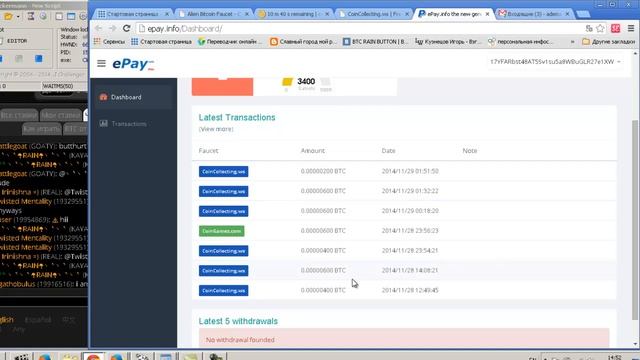
Task: Click CoinCollecting.ws badge dated 2014/11/29 01:32:22
Action: pos(223,191)
